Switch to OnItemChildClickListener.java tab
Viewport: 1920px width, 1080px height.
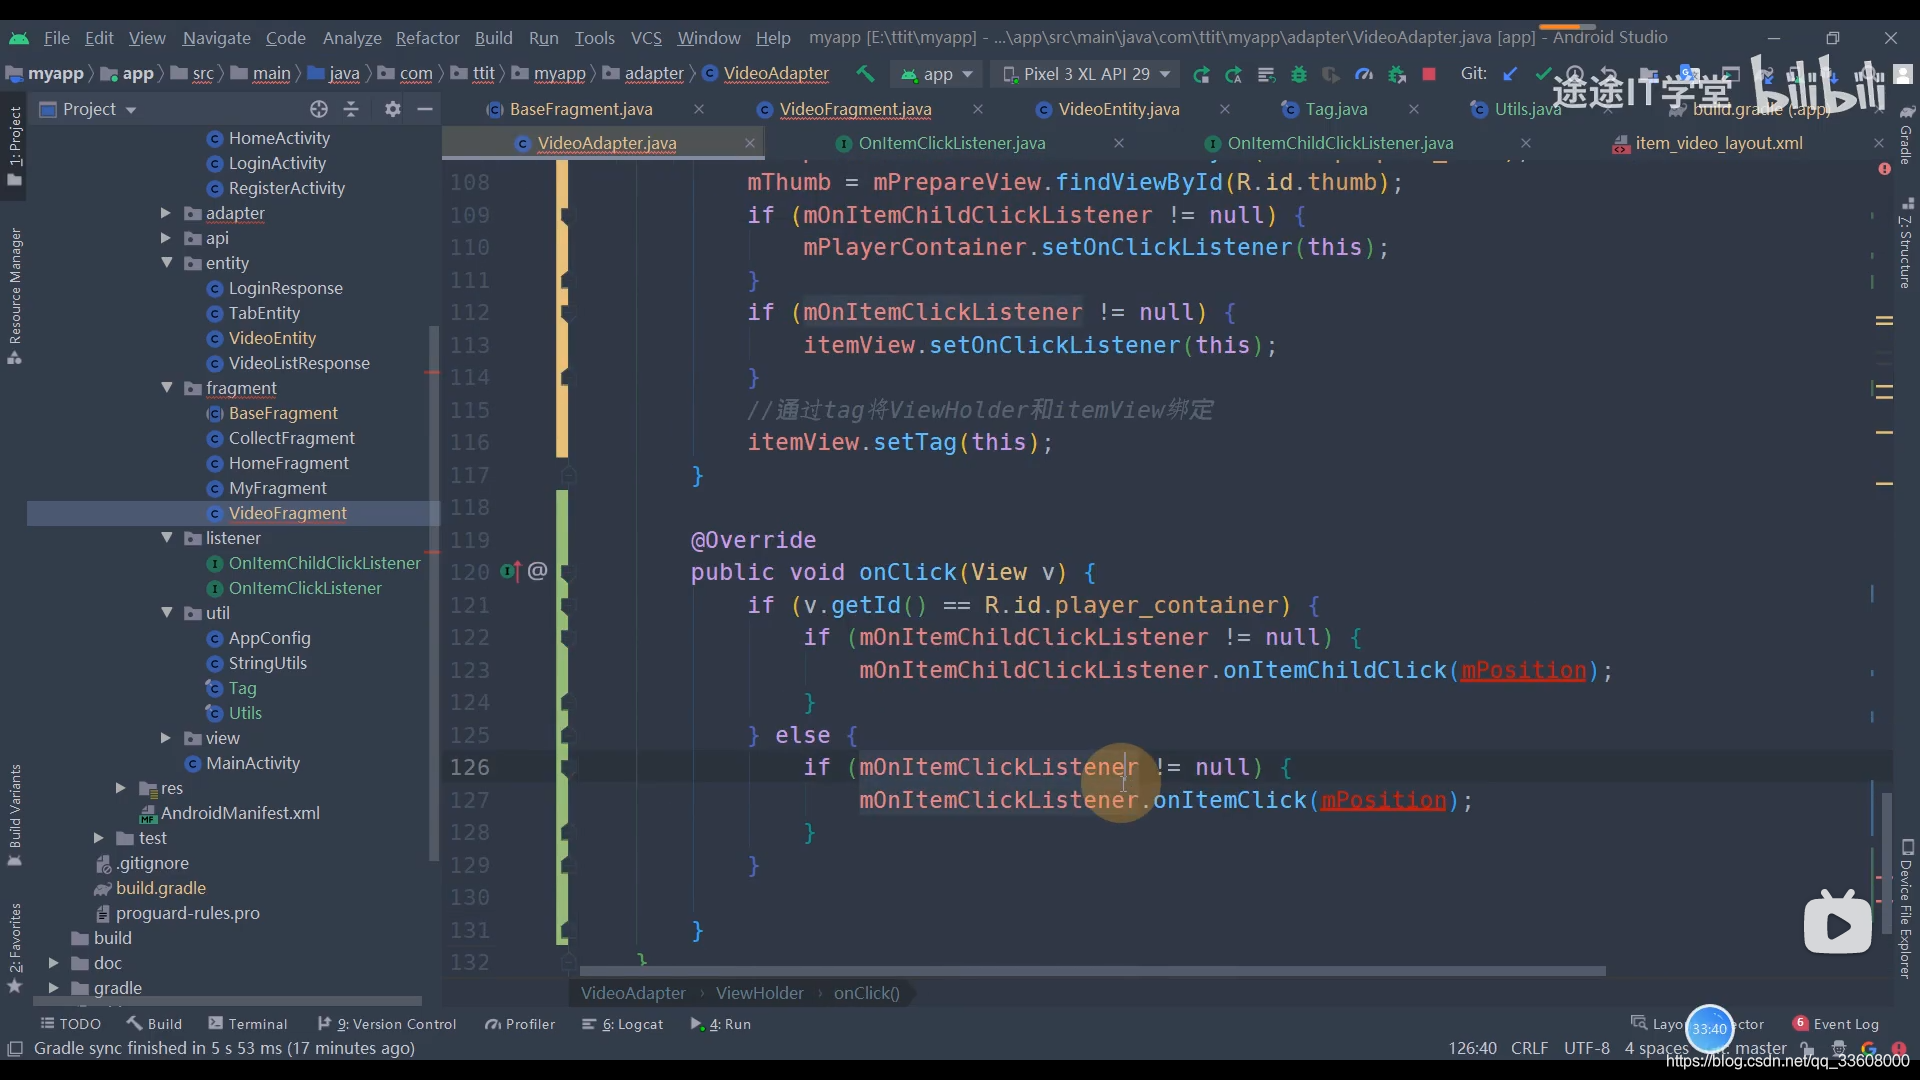[1340, 143]
